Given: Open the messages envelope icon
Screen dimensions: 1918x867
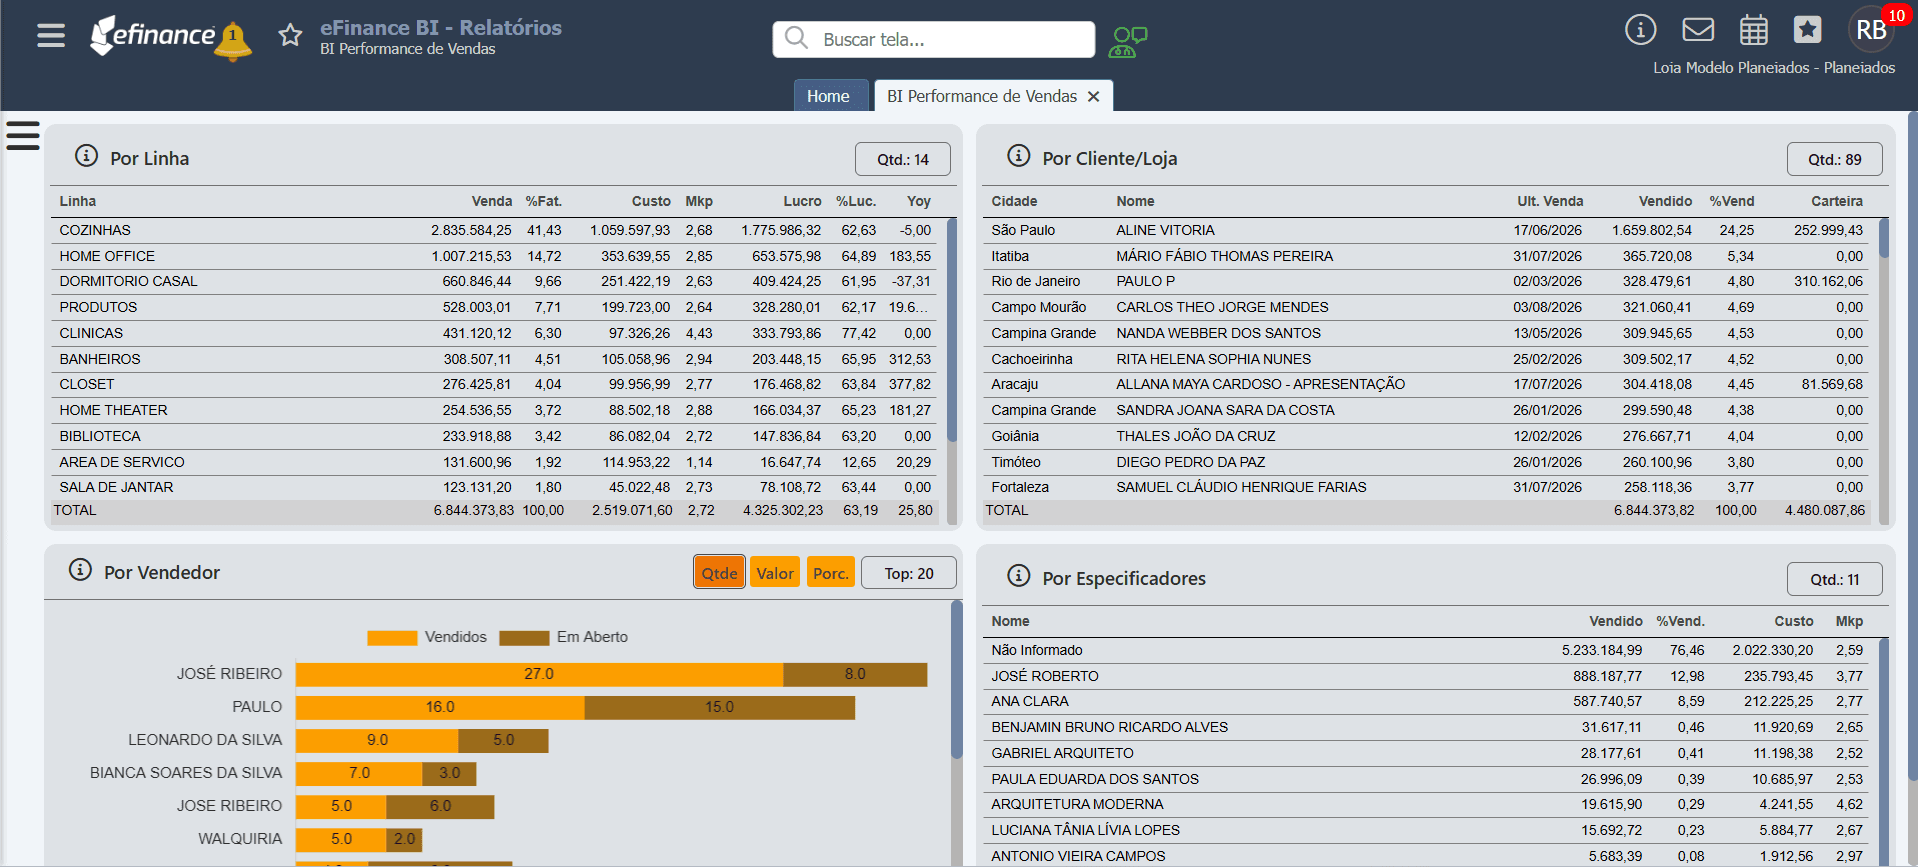Looking at the screenshot, I should tap(1698, 30).
